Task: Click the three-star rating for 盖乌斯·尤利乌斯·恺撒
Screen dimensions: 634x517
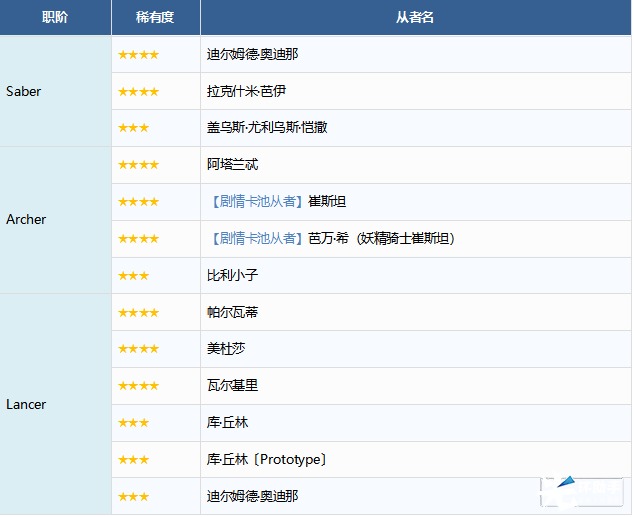Action: click(x=133, y=128)
